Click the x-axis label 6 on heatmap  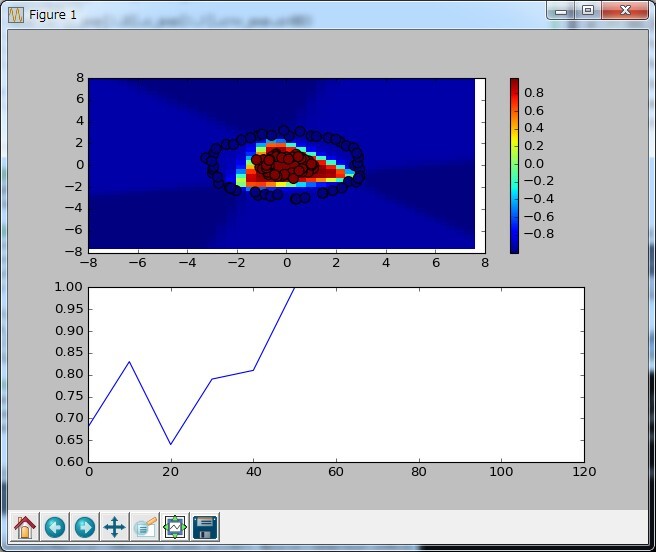(x=436, y=263)
